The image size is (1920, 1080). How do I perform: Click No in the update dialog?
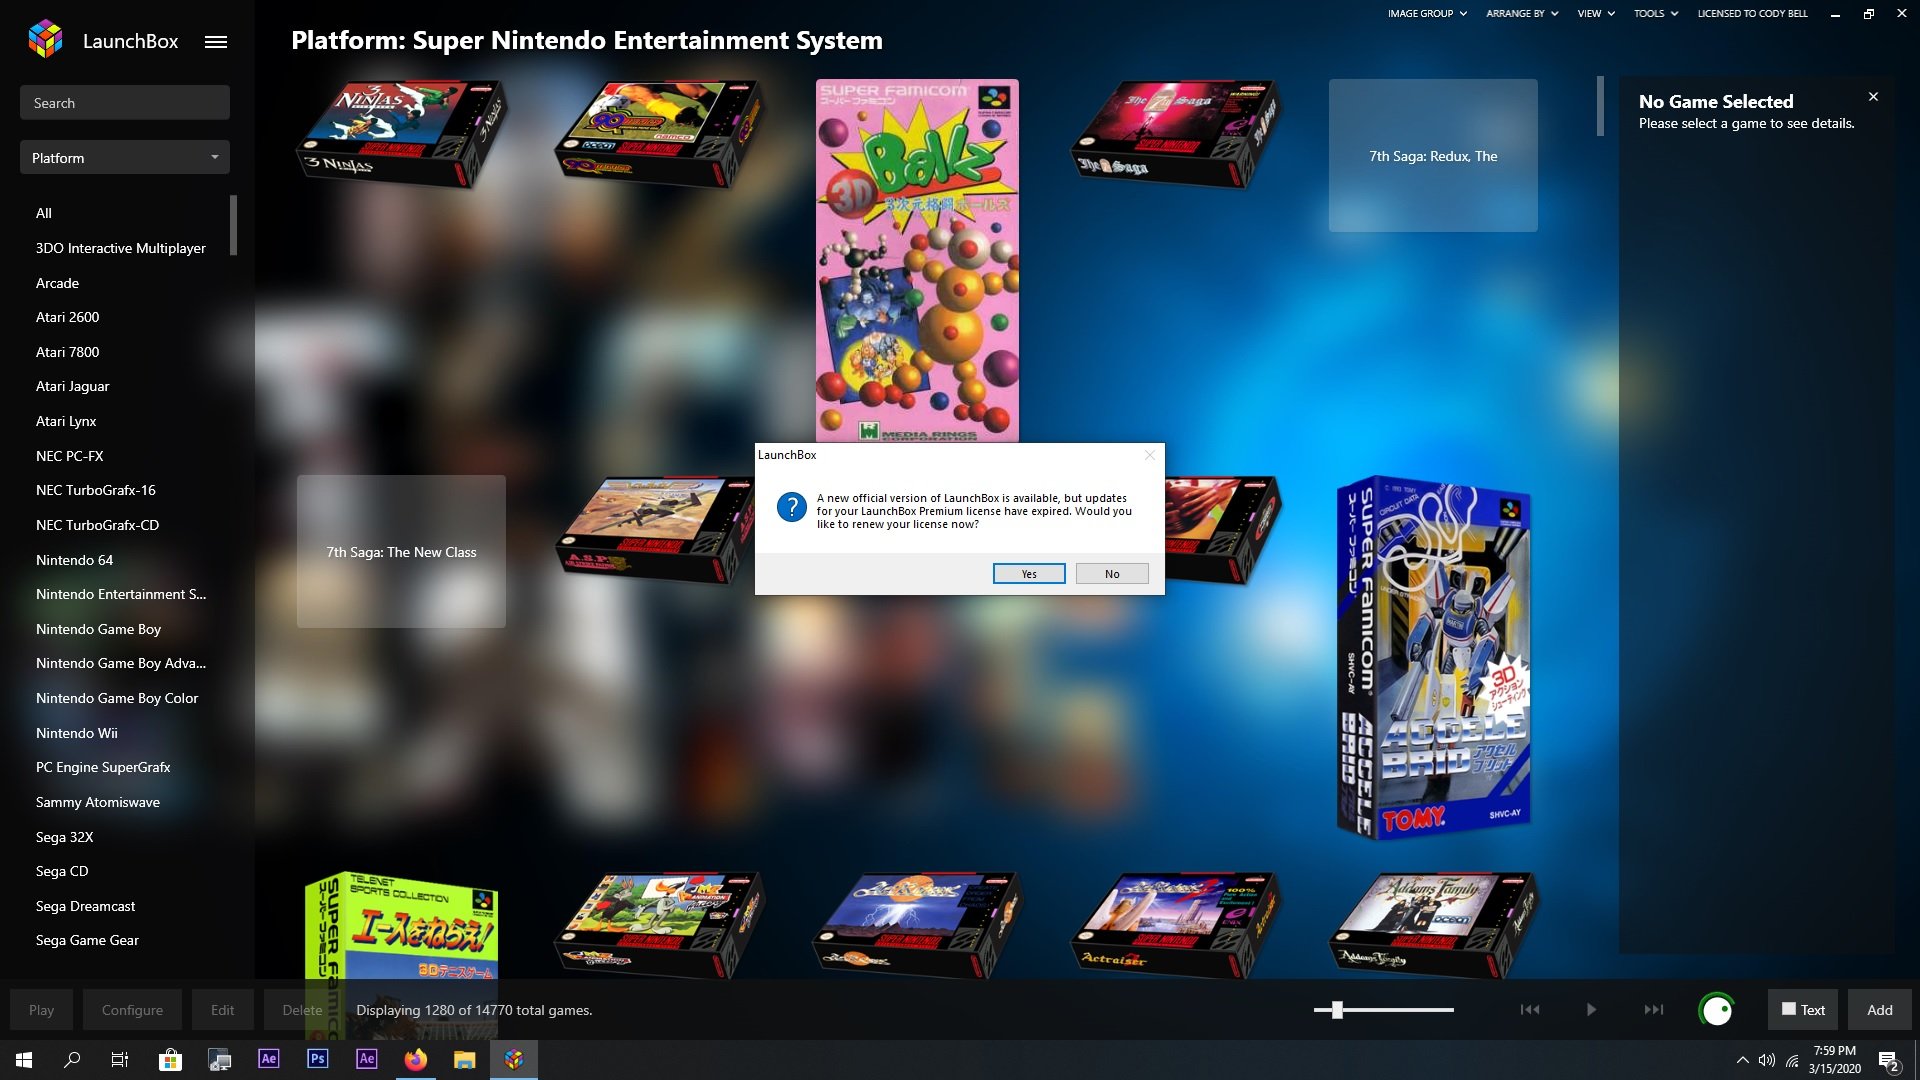1112,574
